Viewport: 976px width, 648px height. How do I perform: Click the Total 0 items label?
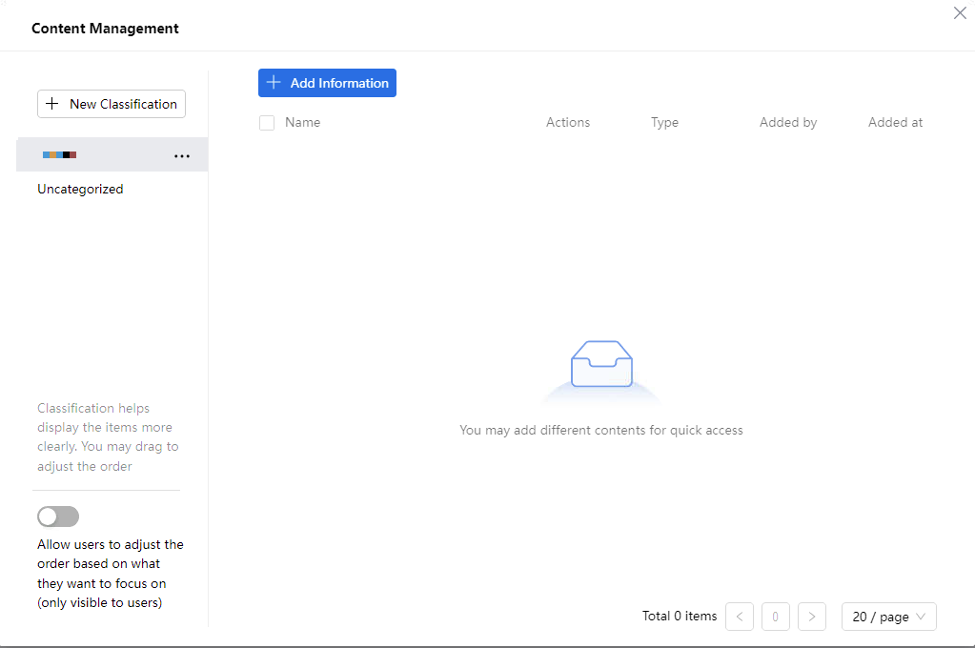point(679,617)
